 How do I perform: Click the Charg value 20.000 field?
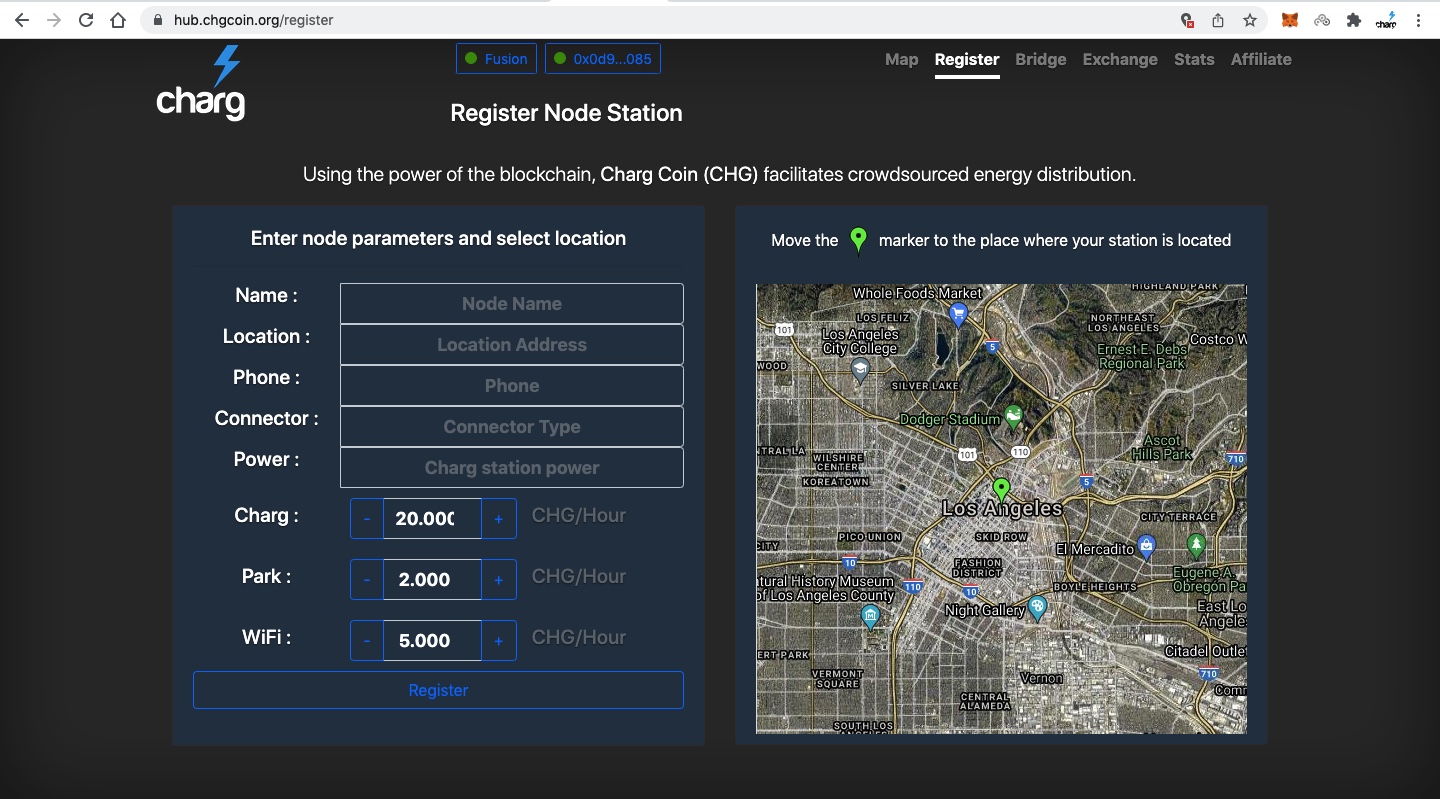coord(432,519)
